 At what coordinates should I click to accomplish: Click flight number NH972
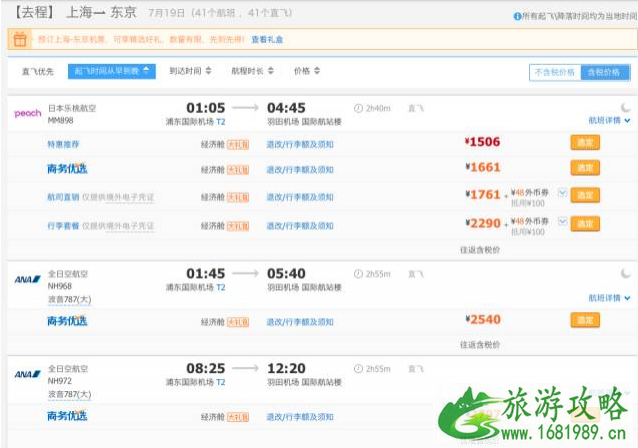(x=59, y=381)
